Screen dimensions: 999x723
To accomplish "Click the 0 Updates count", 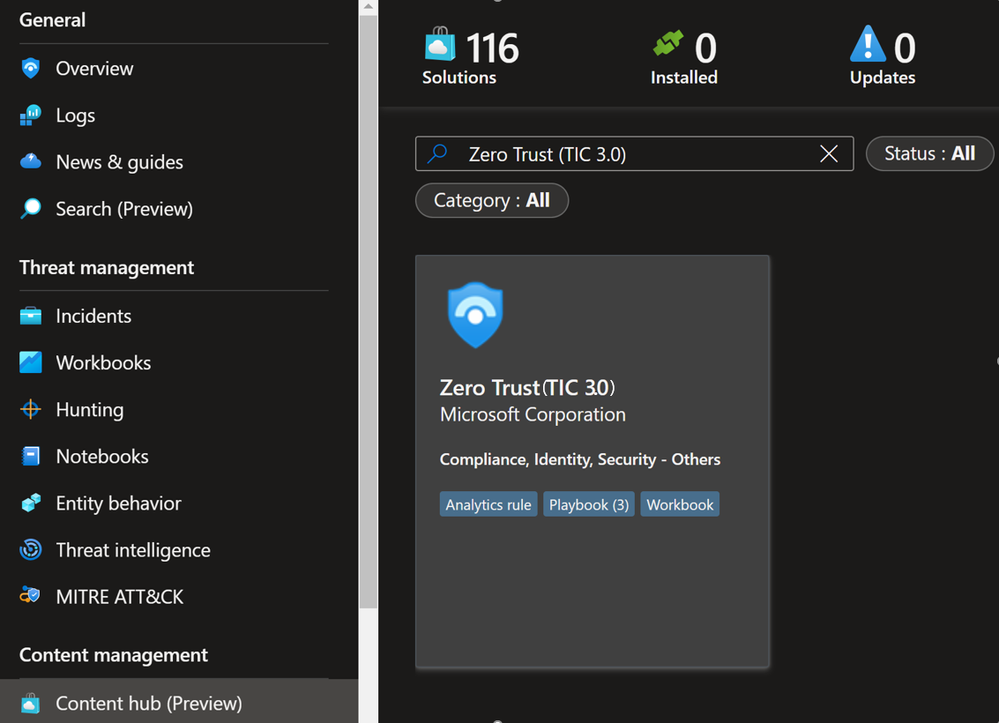I will [905, 48].
